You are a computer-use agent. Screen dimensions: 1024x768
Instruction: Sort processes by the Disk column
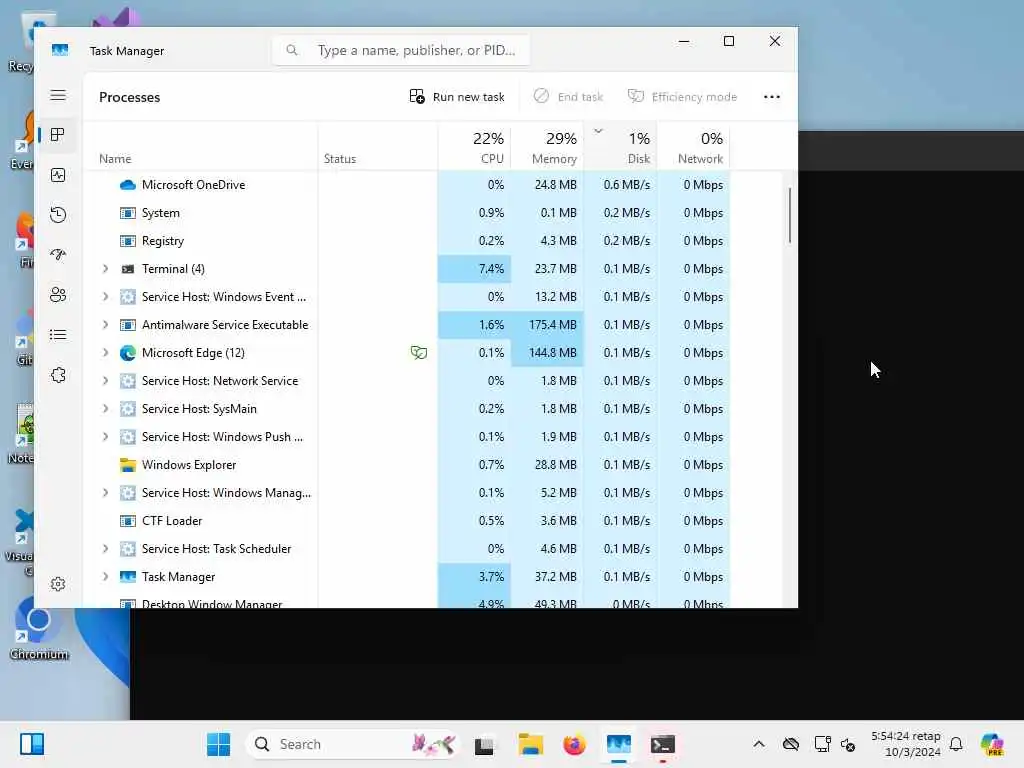620,148
